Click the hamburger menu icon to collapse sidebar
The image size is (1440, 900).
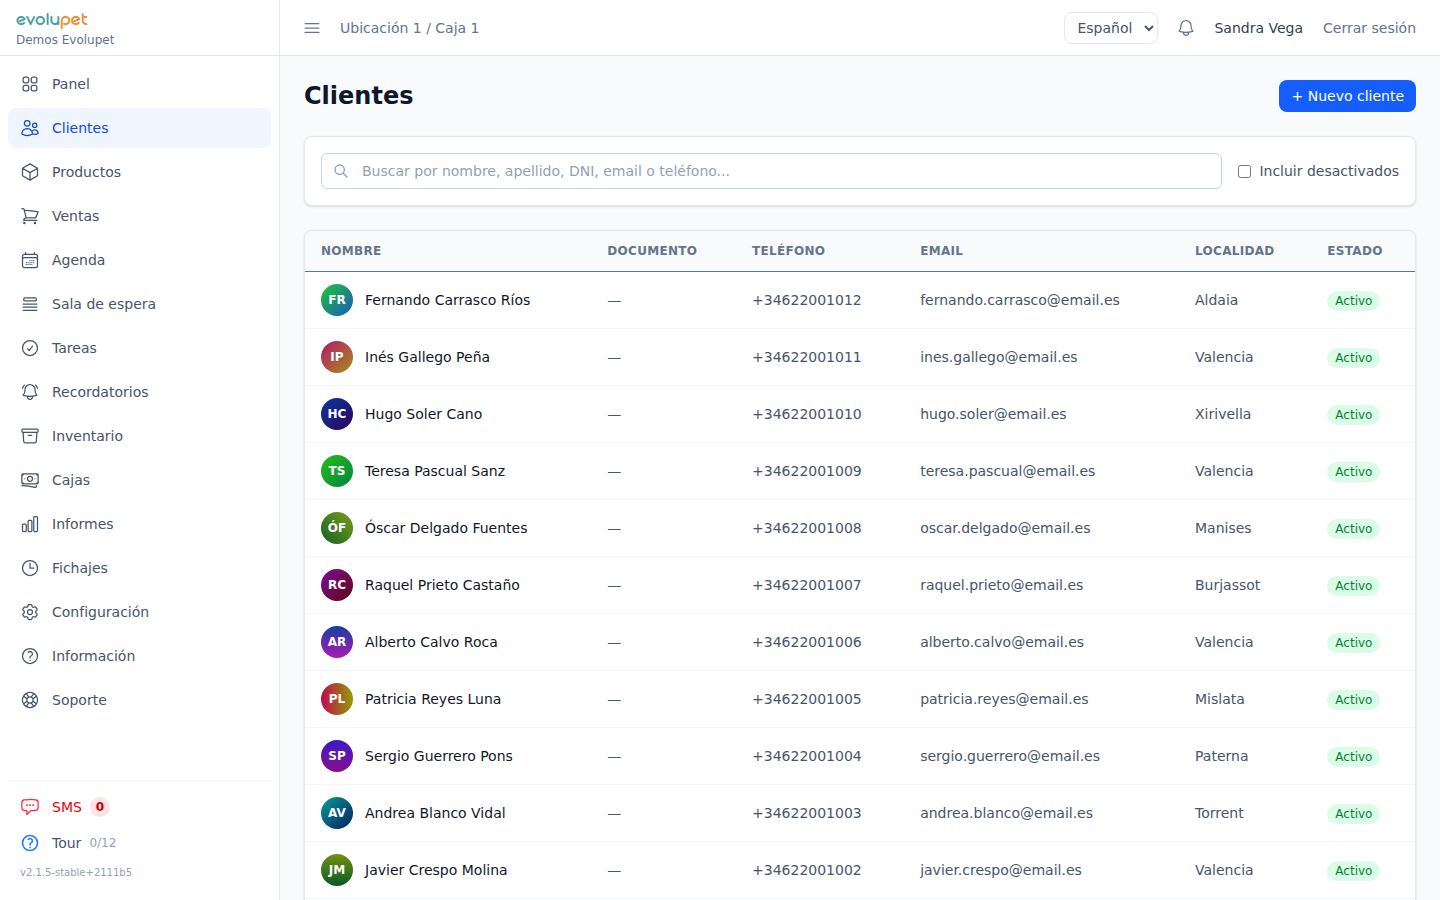[312, 28]
